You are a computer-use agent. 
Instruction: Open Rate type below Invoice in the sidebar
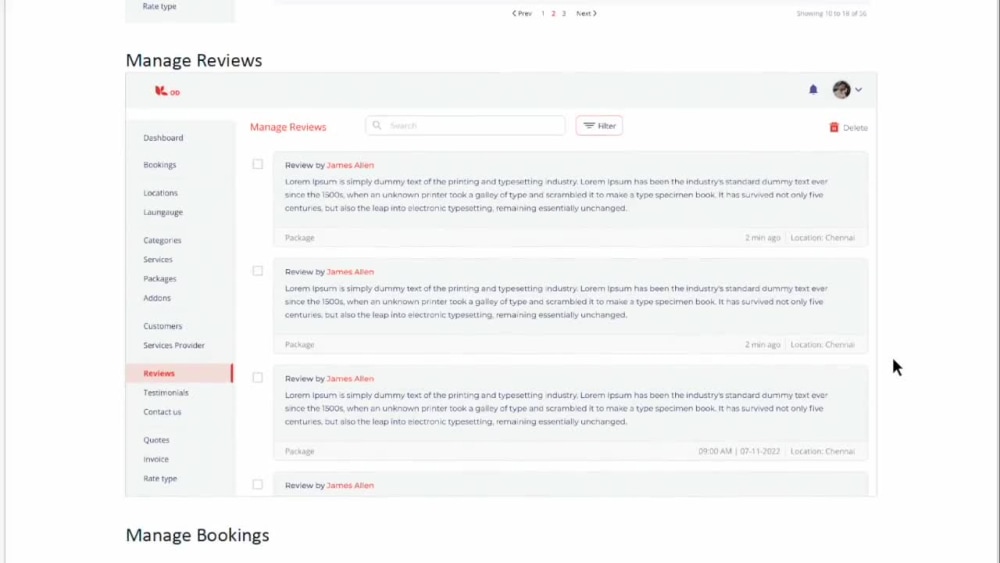coord(160,478)
